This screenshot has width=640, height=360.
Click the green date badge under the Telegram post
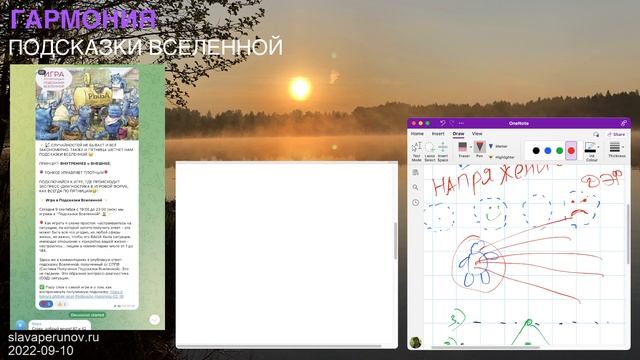click(87, 315)
